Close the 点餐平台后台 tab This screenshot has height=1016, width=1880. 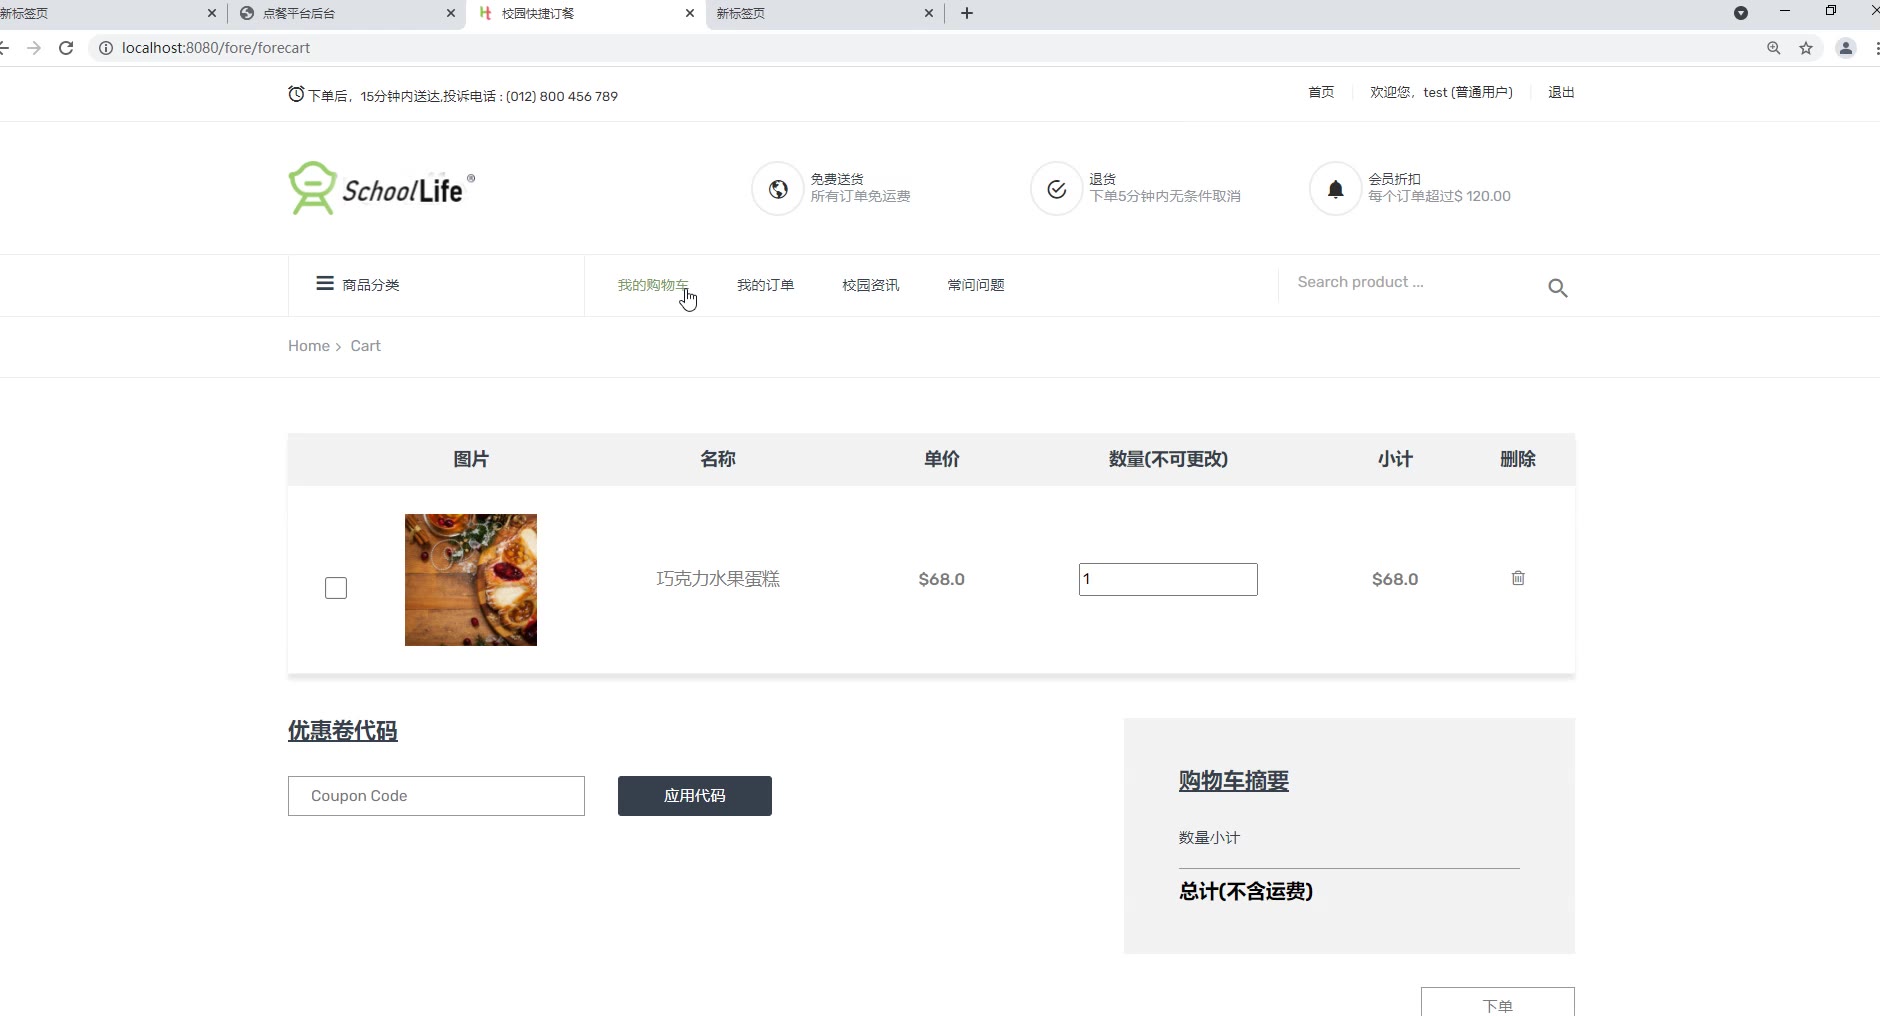(x=451, y=13)
